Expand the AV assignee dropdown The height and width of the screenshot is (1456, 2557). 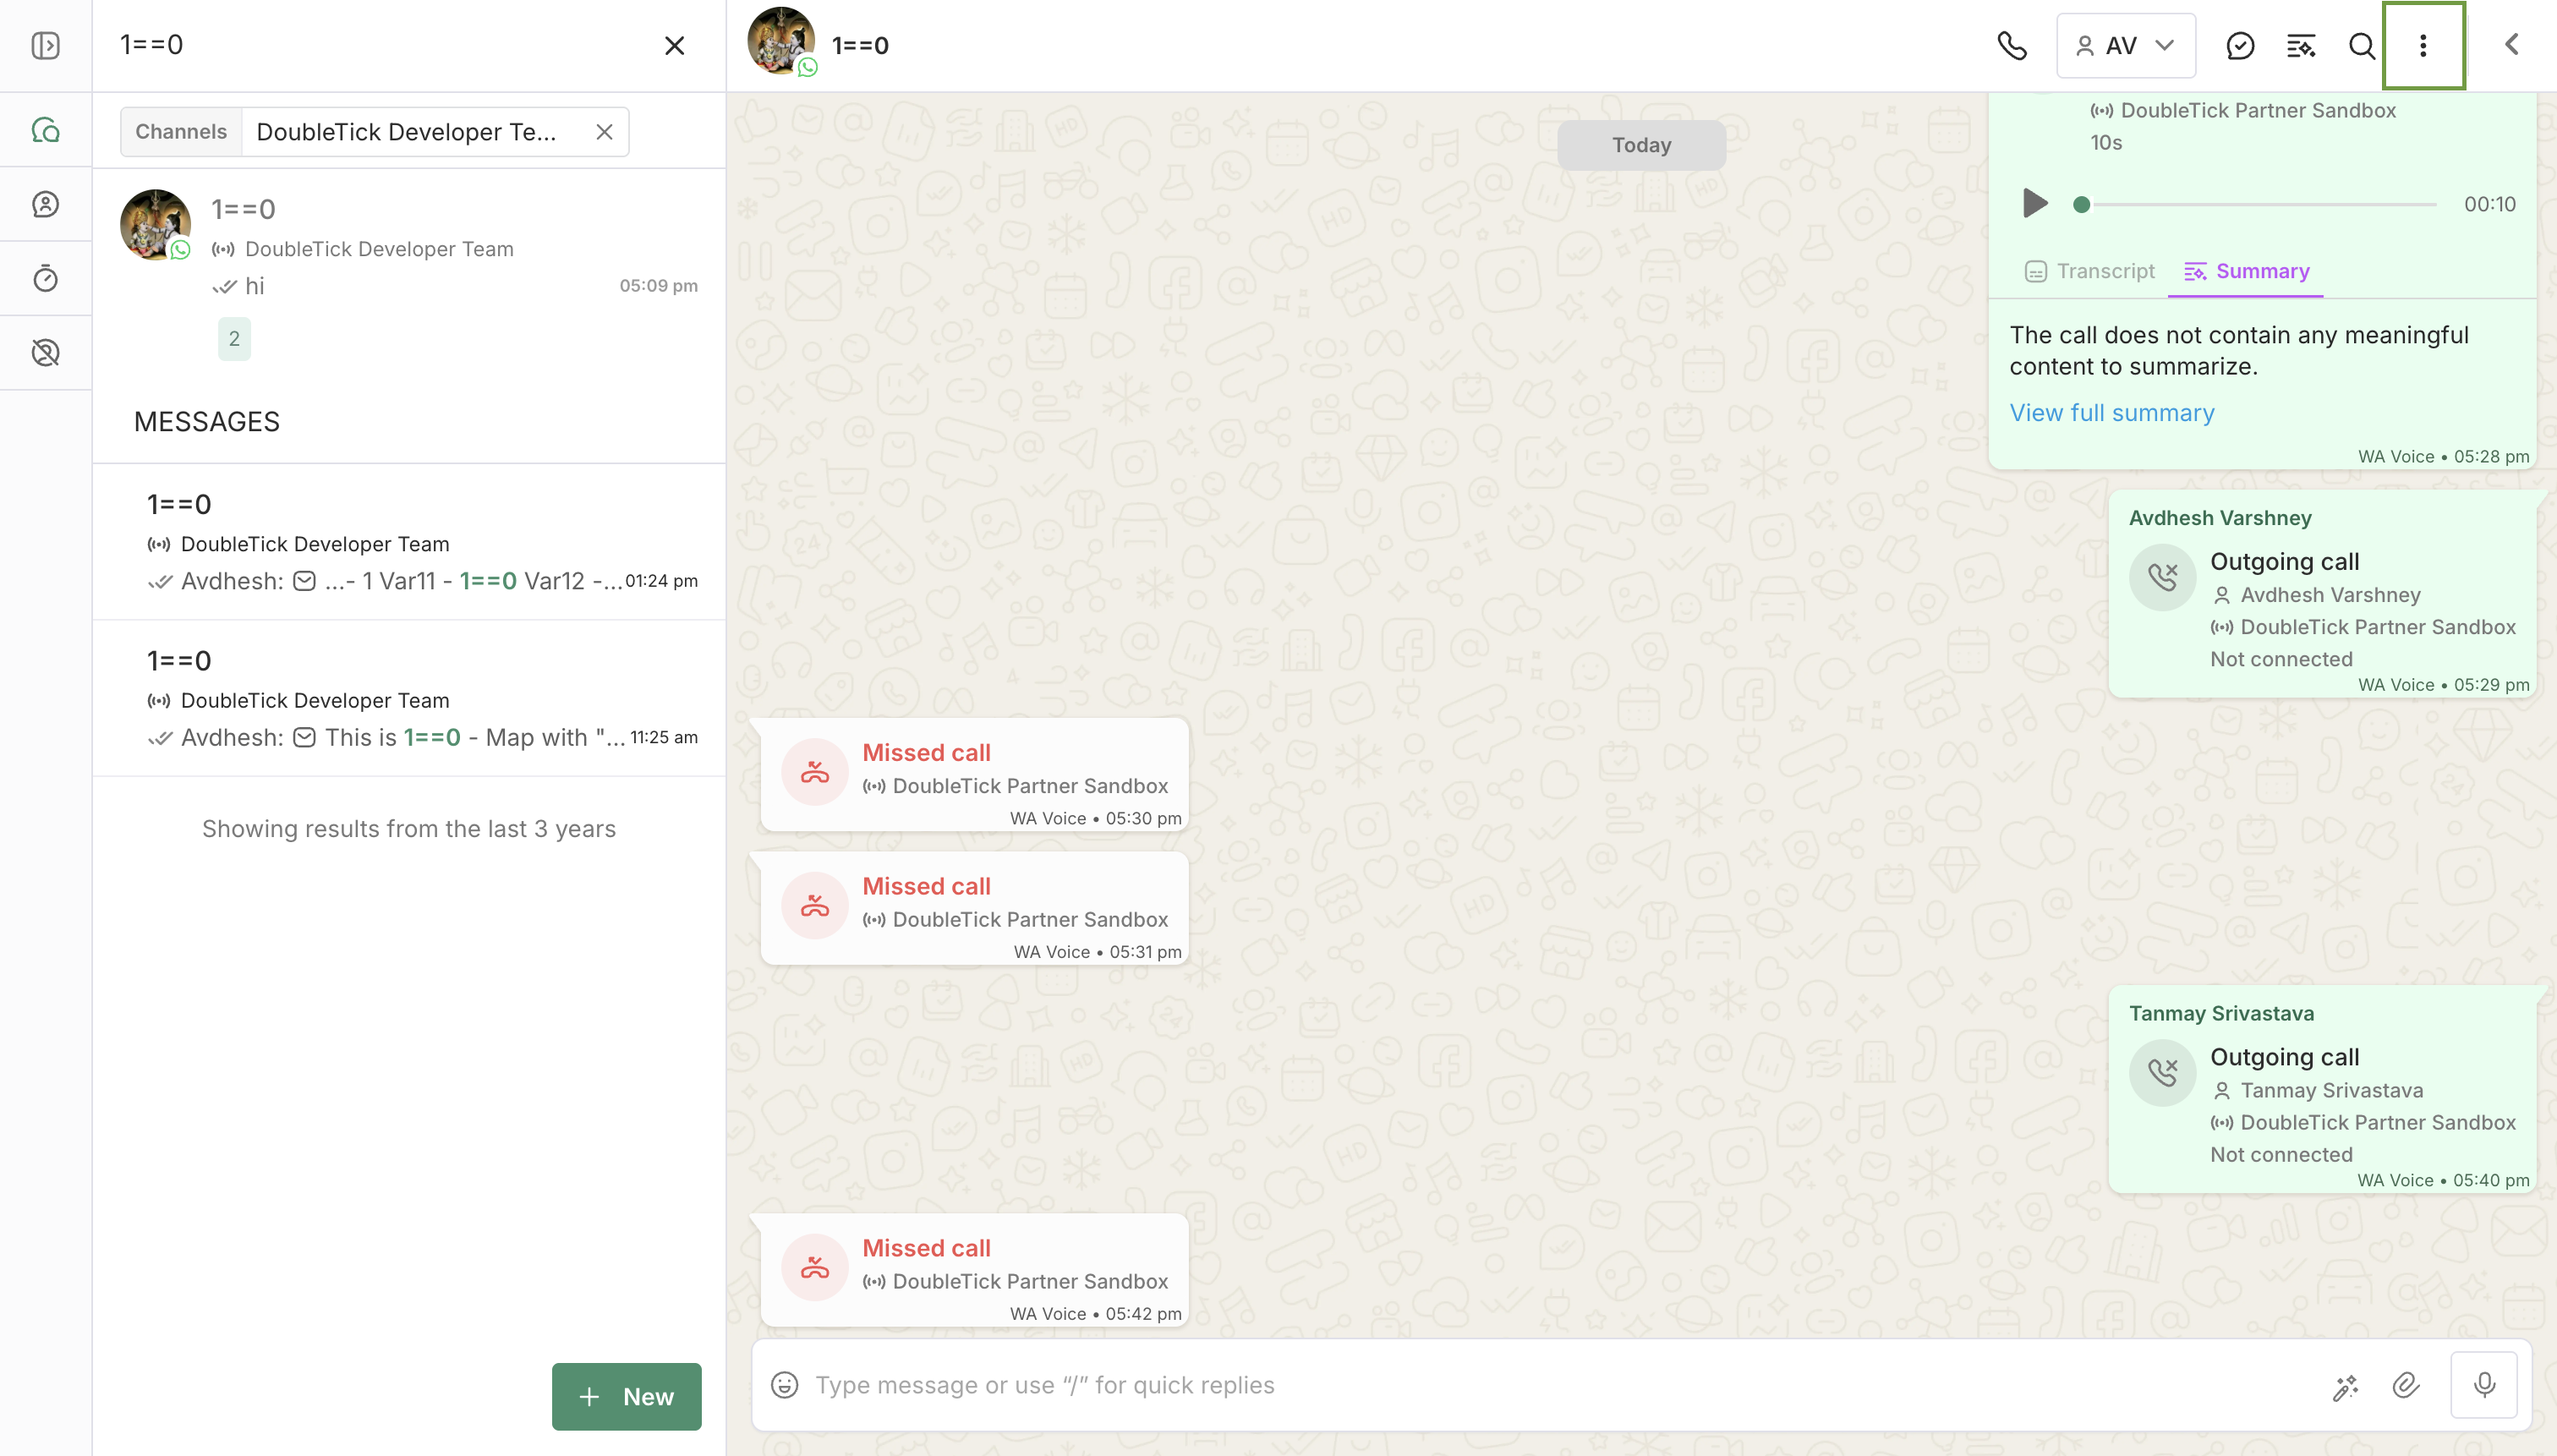click(2125, 45)
